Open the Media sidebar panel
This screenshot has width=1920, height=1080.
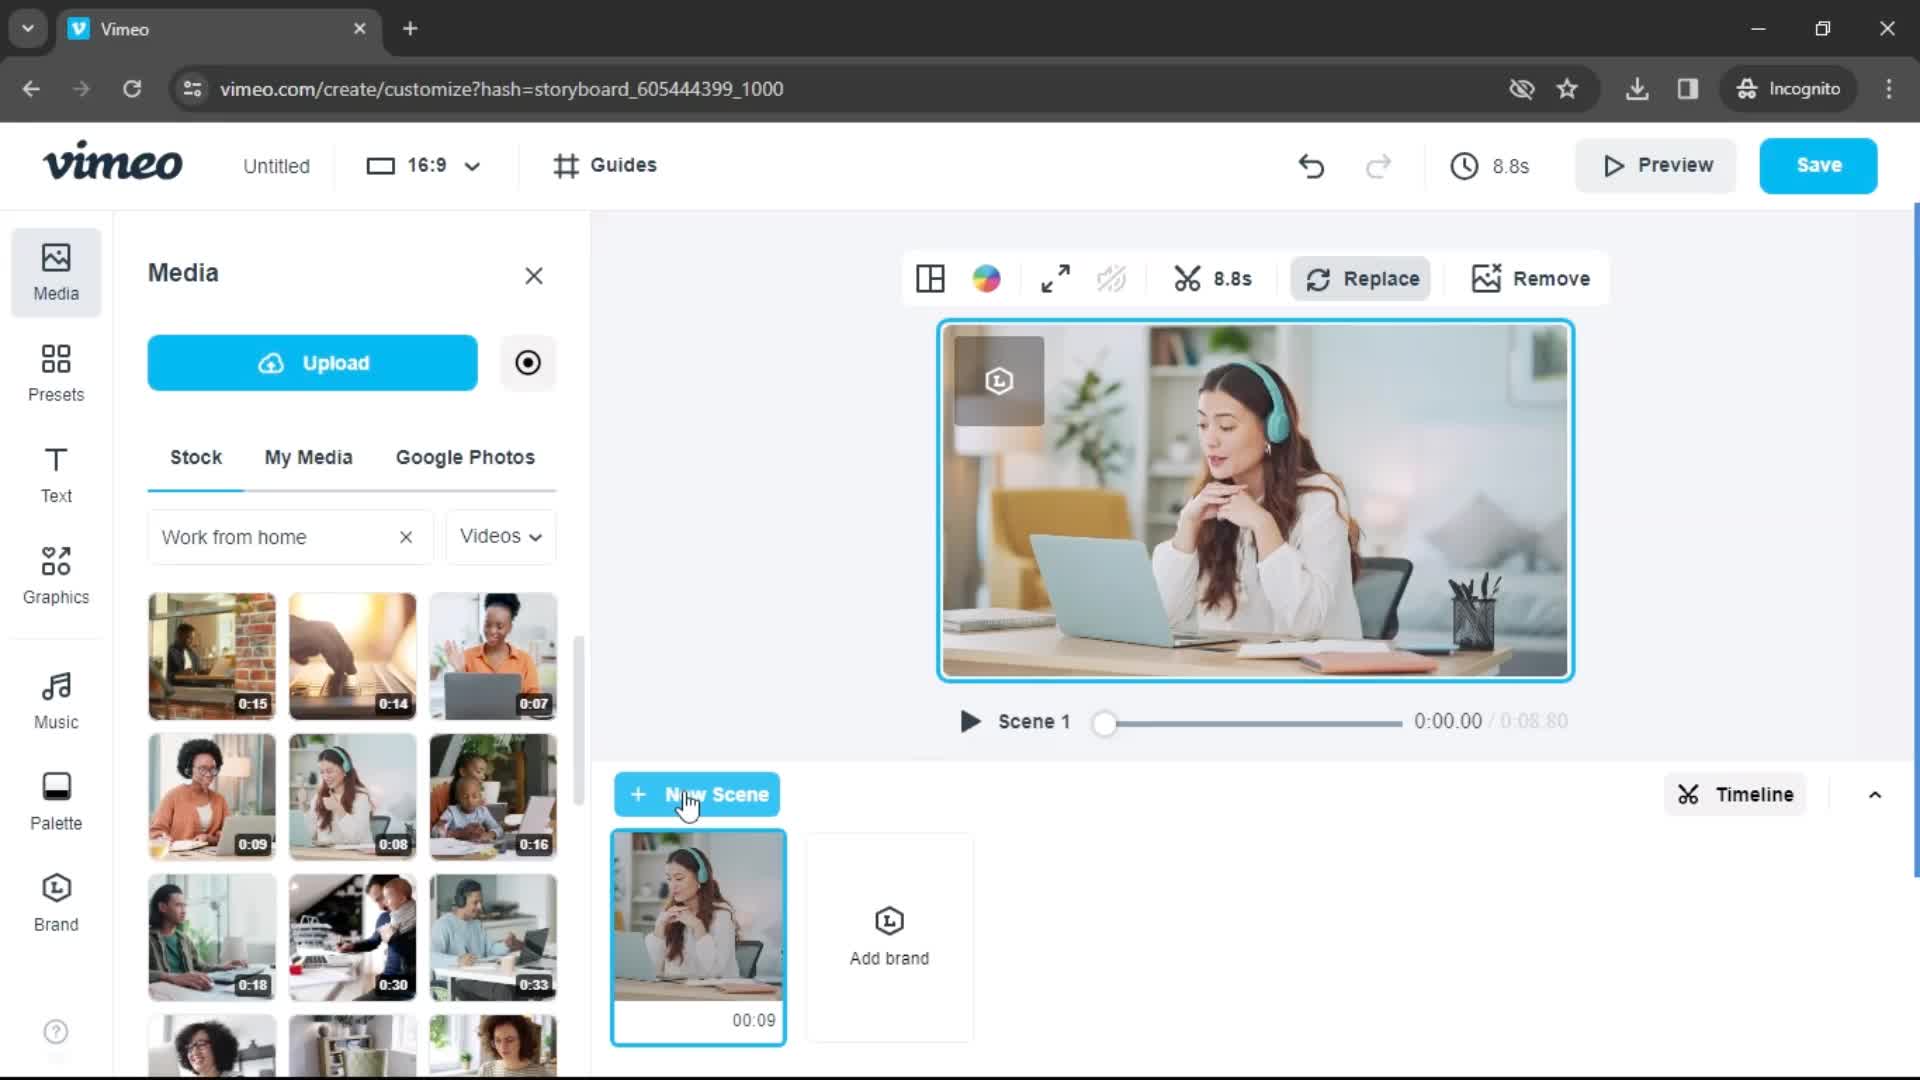click(56, 272)
